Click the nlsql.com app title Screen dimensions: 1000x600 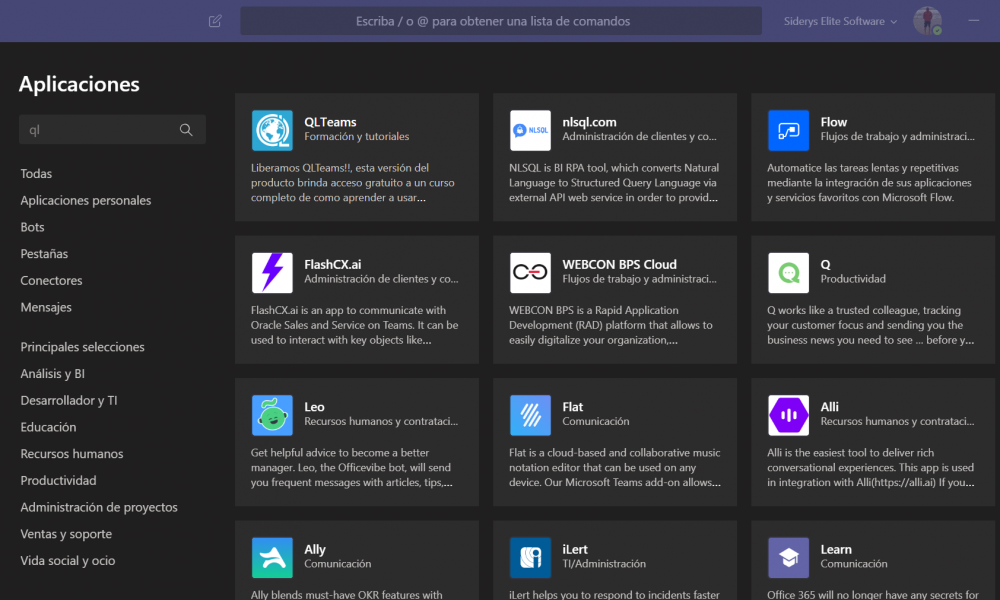pos(589,122)
